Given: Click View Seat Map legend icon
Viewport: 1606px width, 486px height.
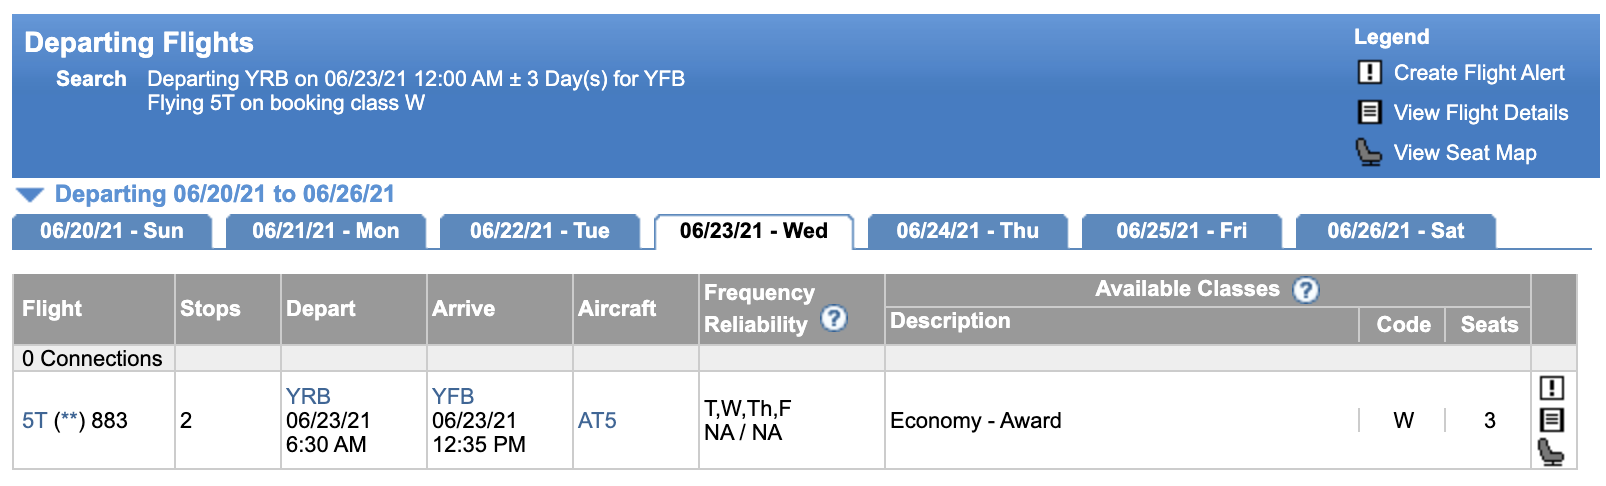Looking at the screenshot, I should (x=1369, y=152).
